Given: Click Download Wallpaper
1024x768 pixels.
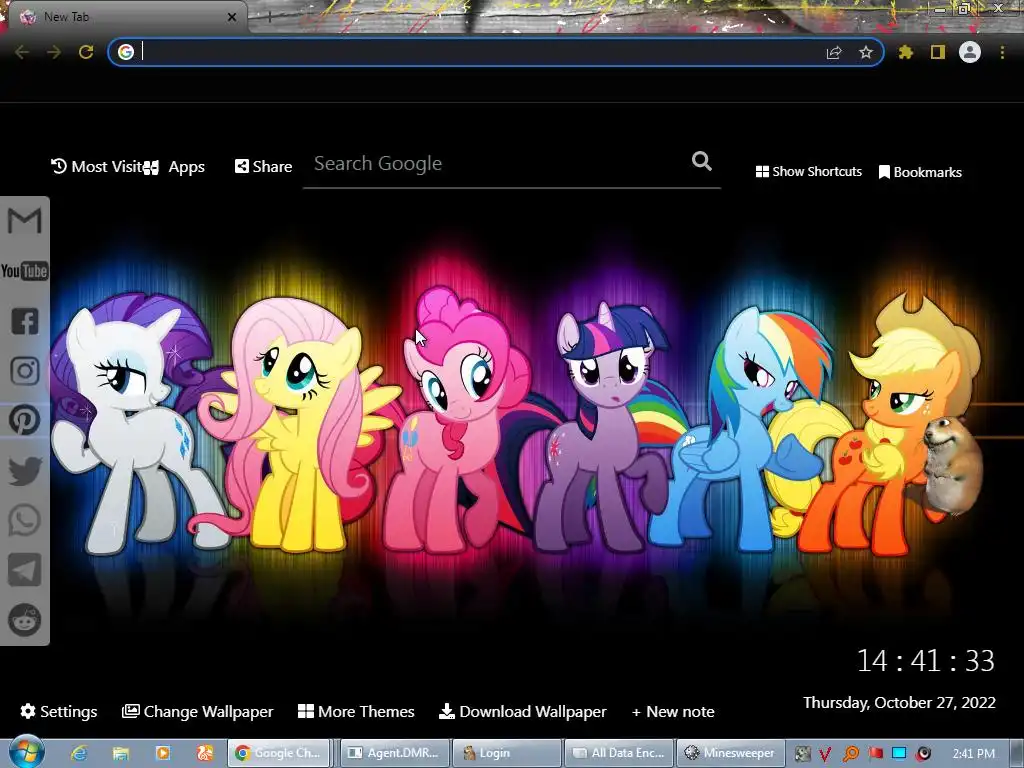Looking at the screenshot, I should pos(522,711).
